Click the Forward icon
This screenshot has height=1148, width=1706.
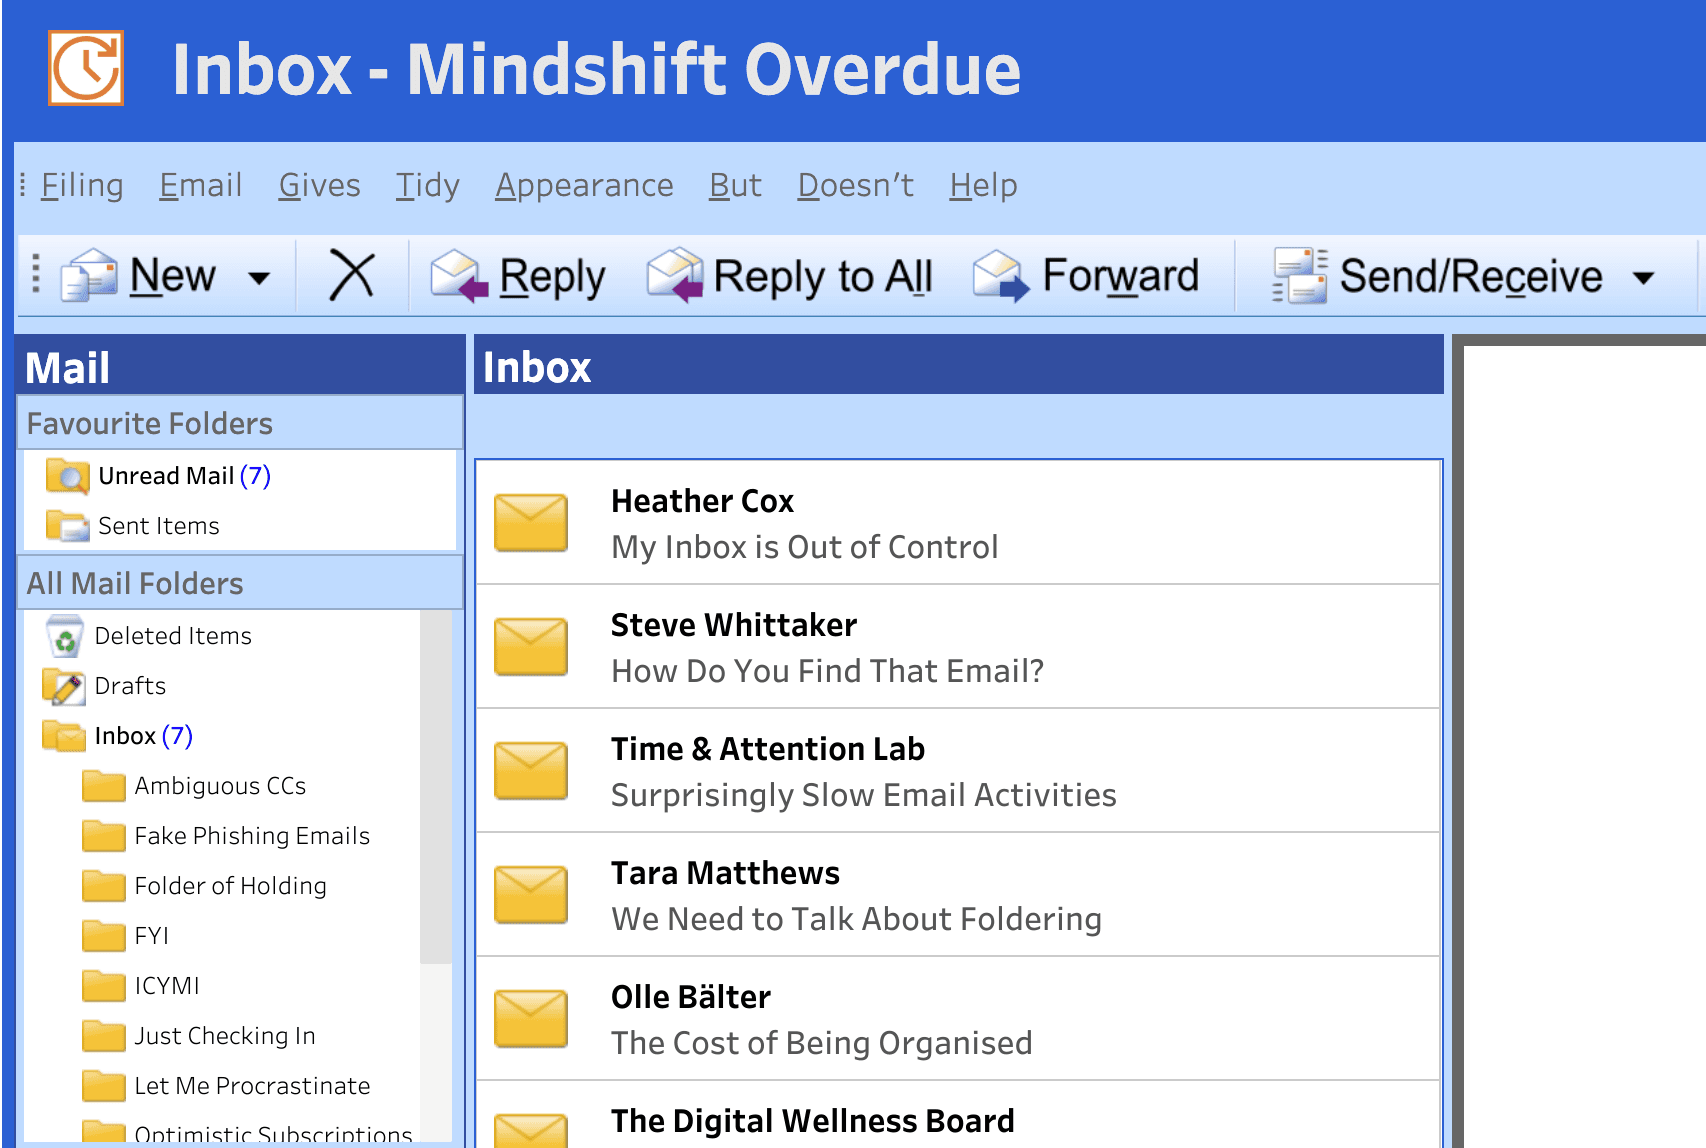click(1002, 277)
